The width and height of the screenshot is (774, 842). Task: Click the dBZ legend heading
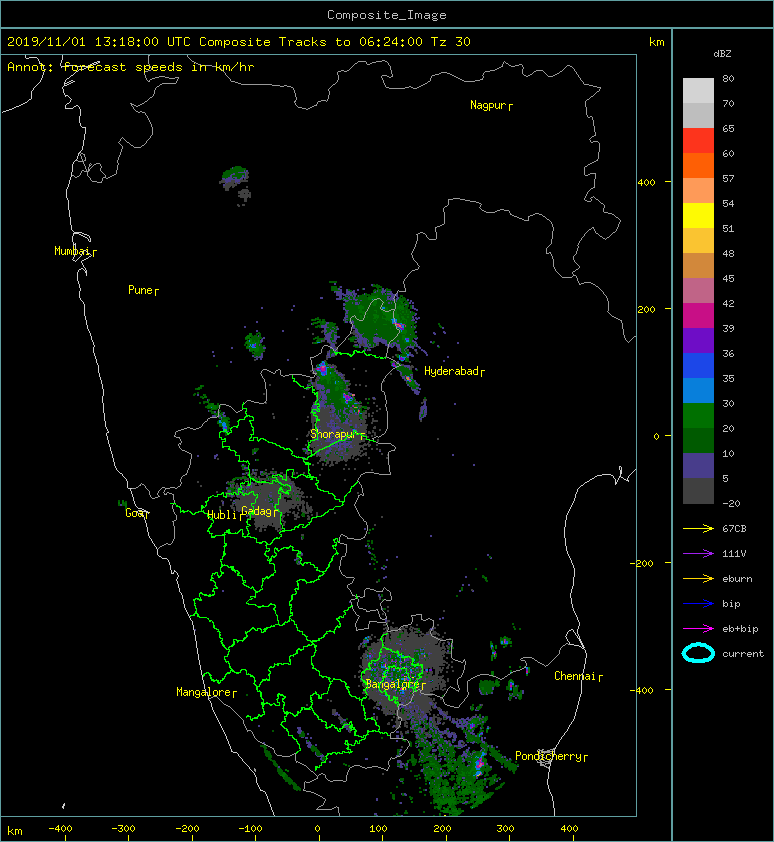pyautogui.click(x=722, y=54)
